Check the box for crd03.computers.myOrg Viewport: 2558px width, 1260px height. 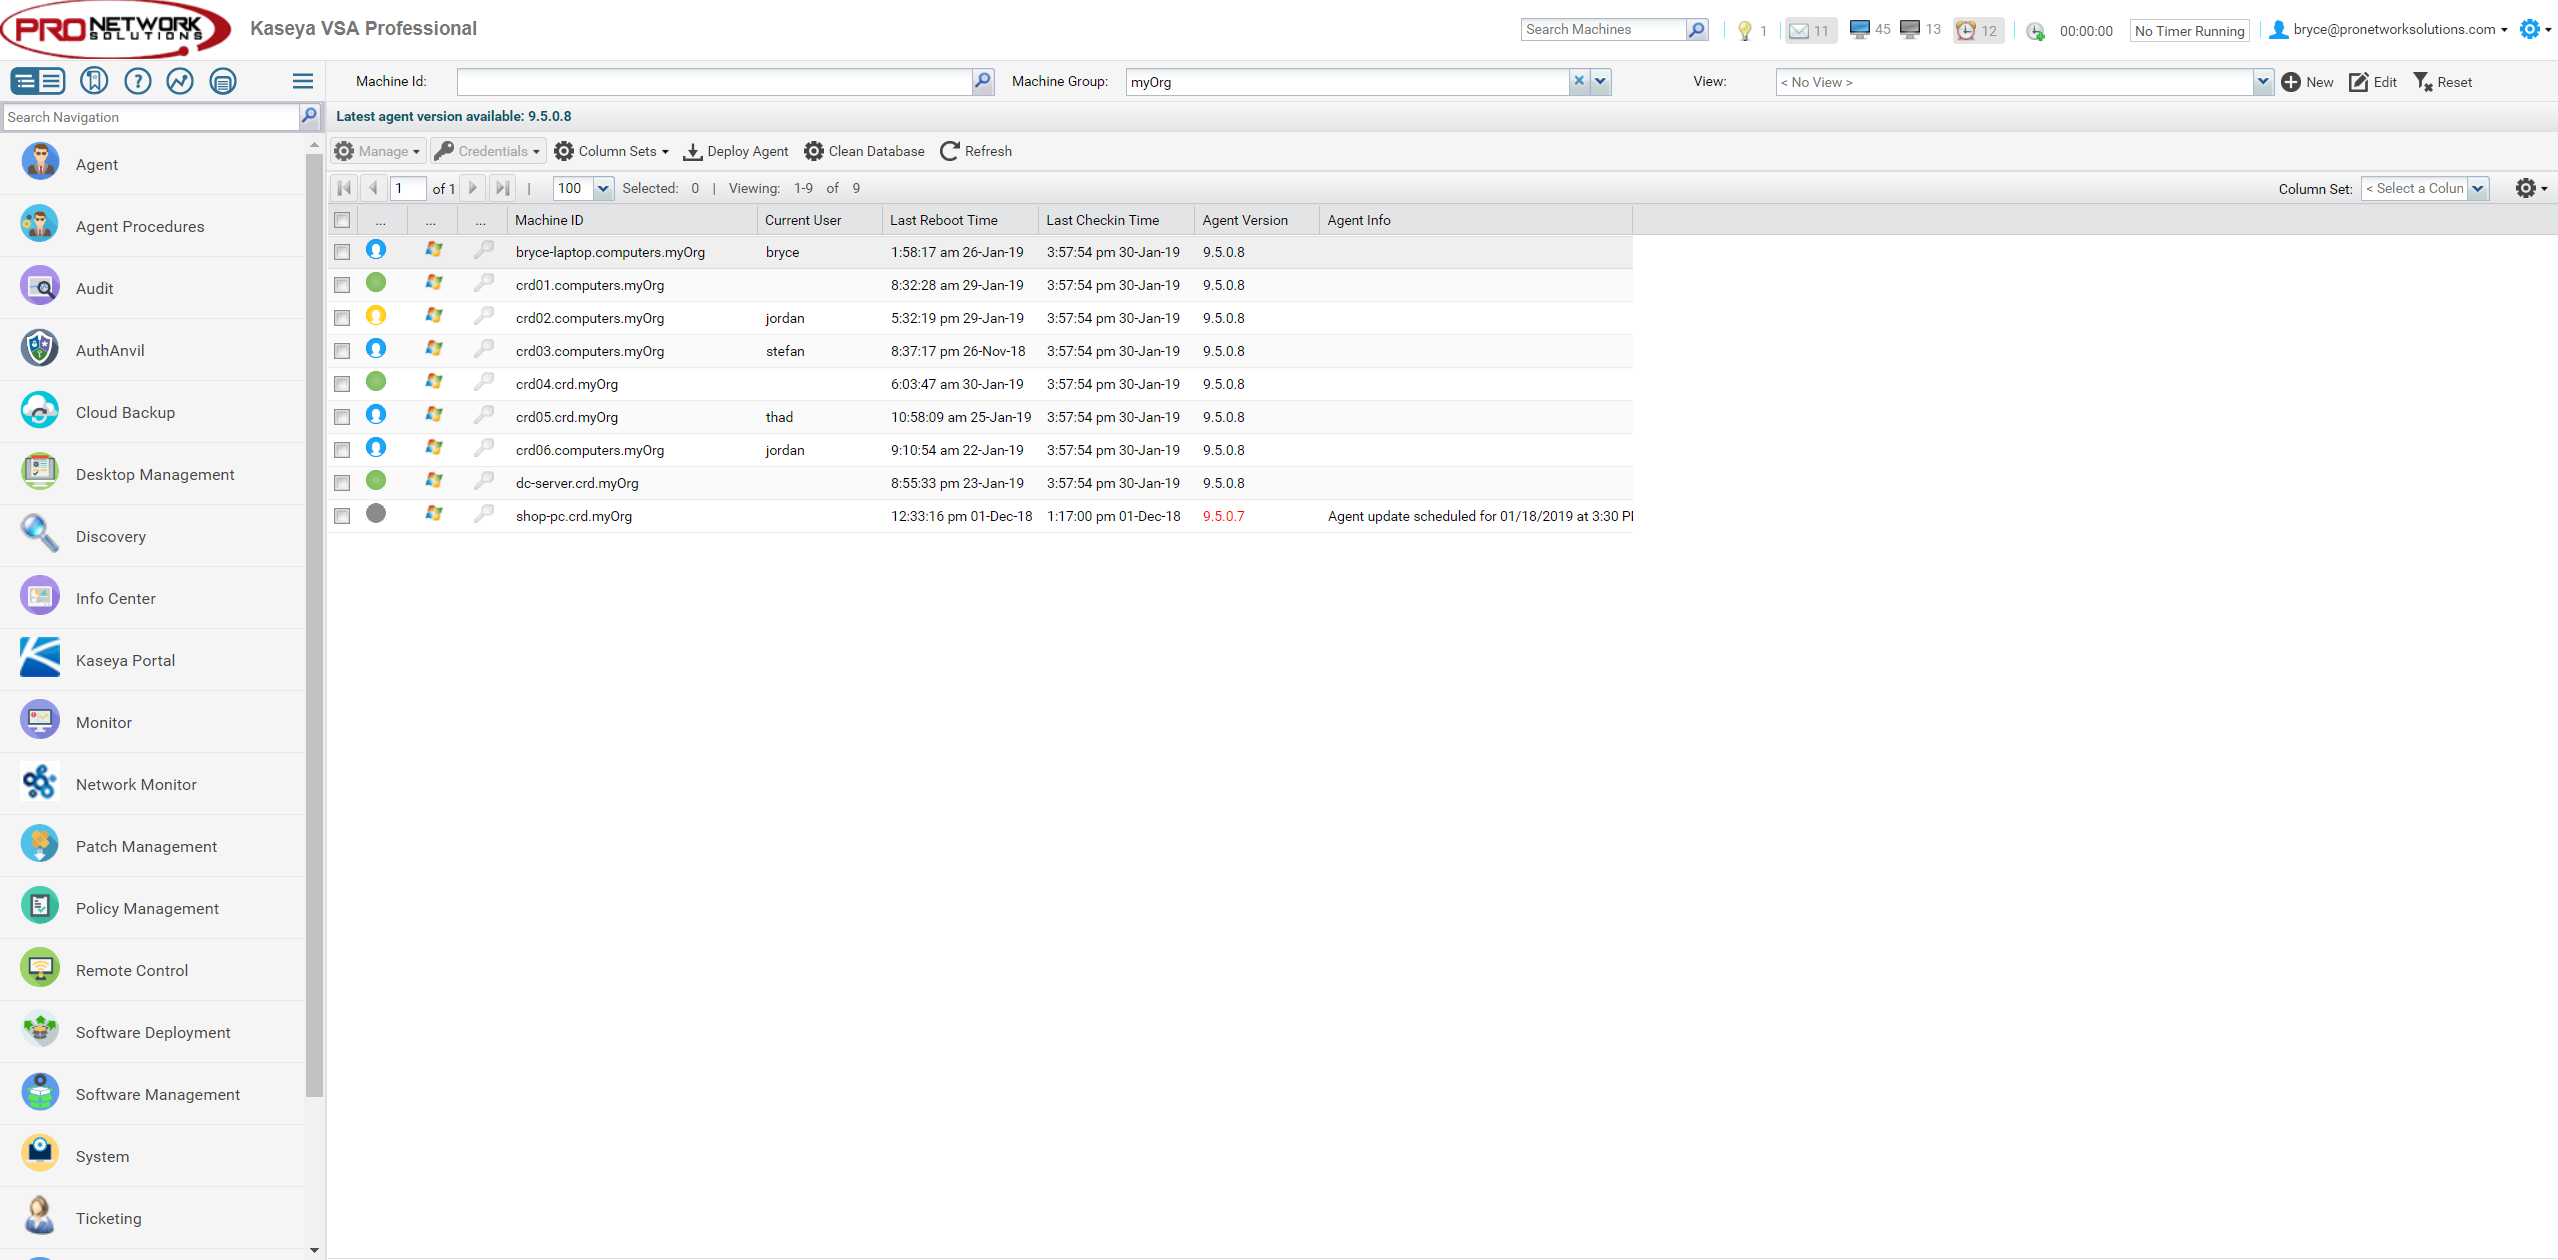coord(342,351)
